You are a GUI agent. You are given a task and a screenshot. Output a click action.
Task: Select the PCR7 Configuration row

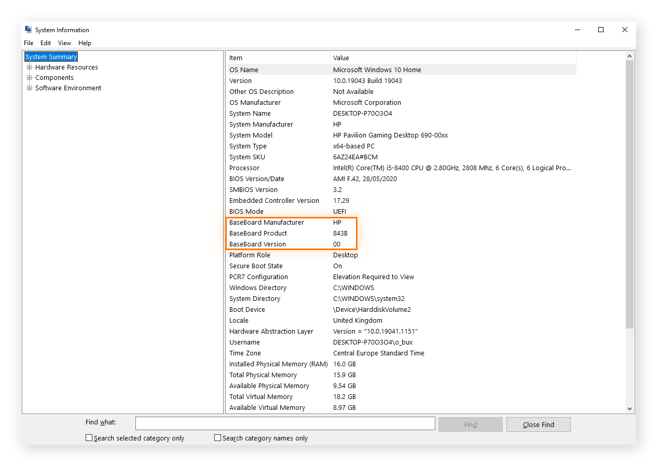click(402, 277)
